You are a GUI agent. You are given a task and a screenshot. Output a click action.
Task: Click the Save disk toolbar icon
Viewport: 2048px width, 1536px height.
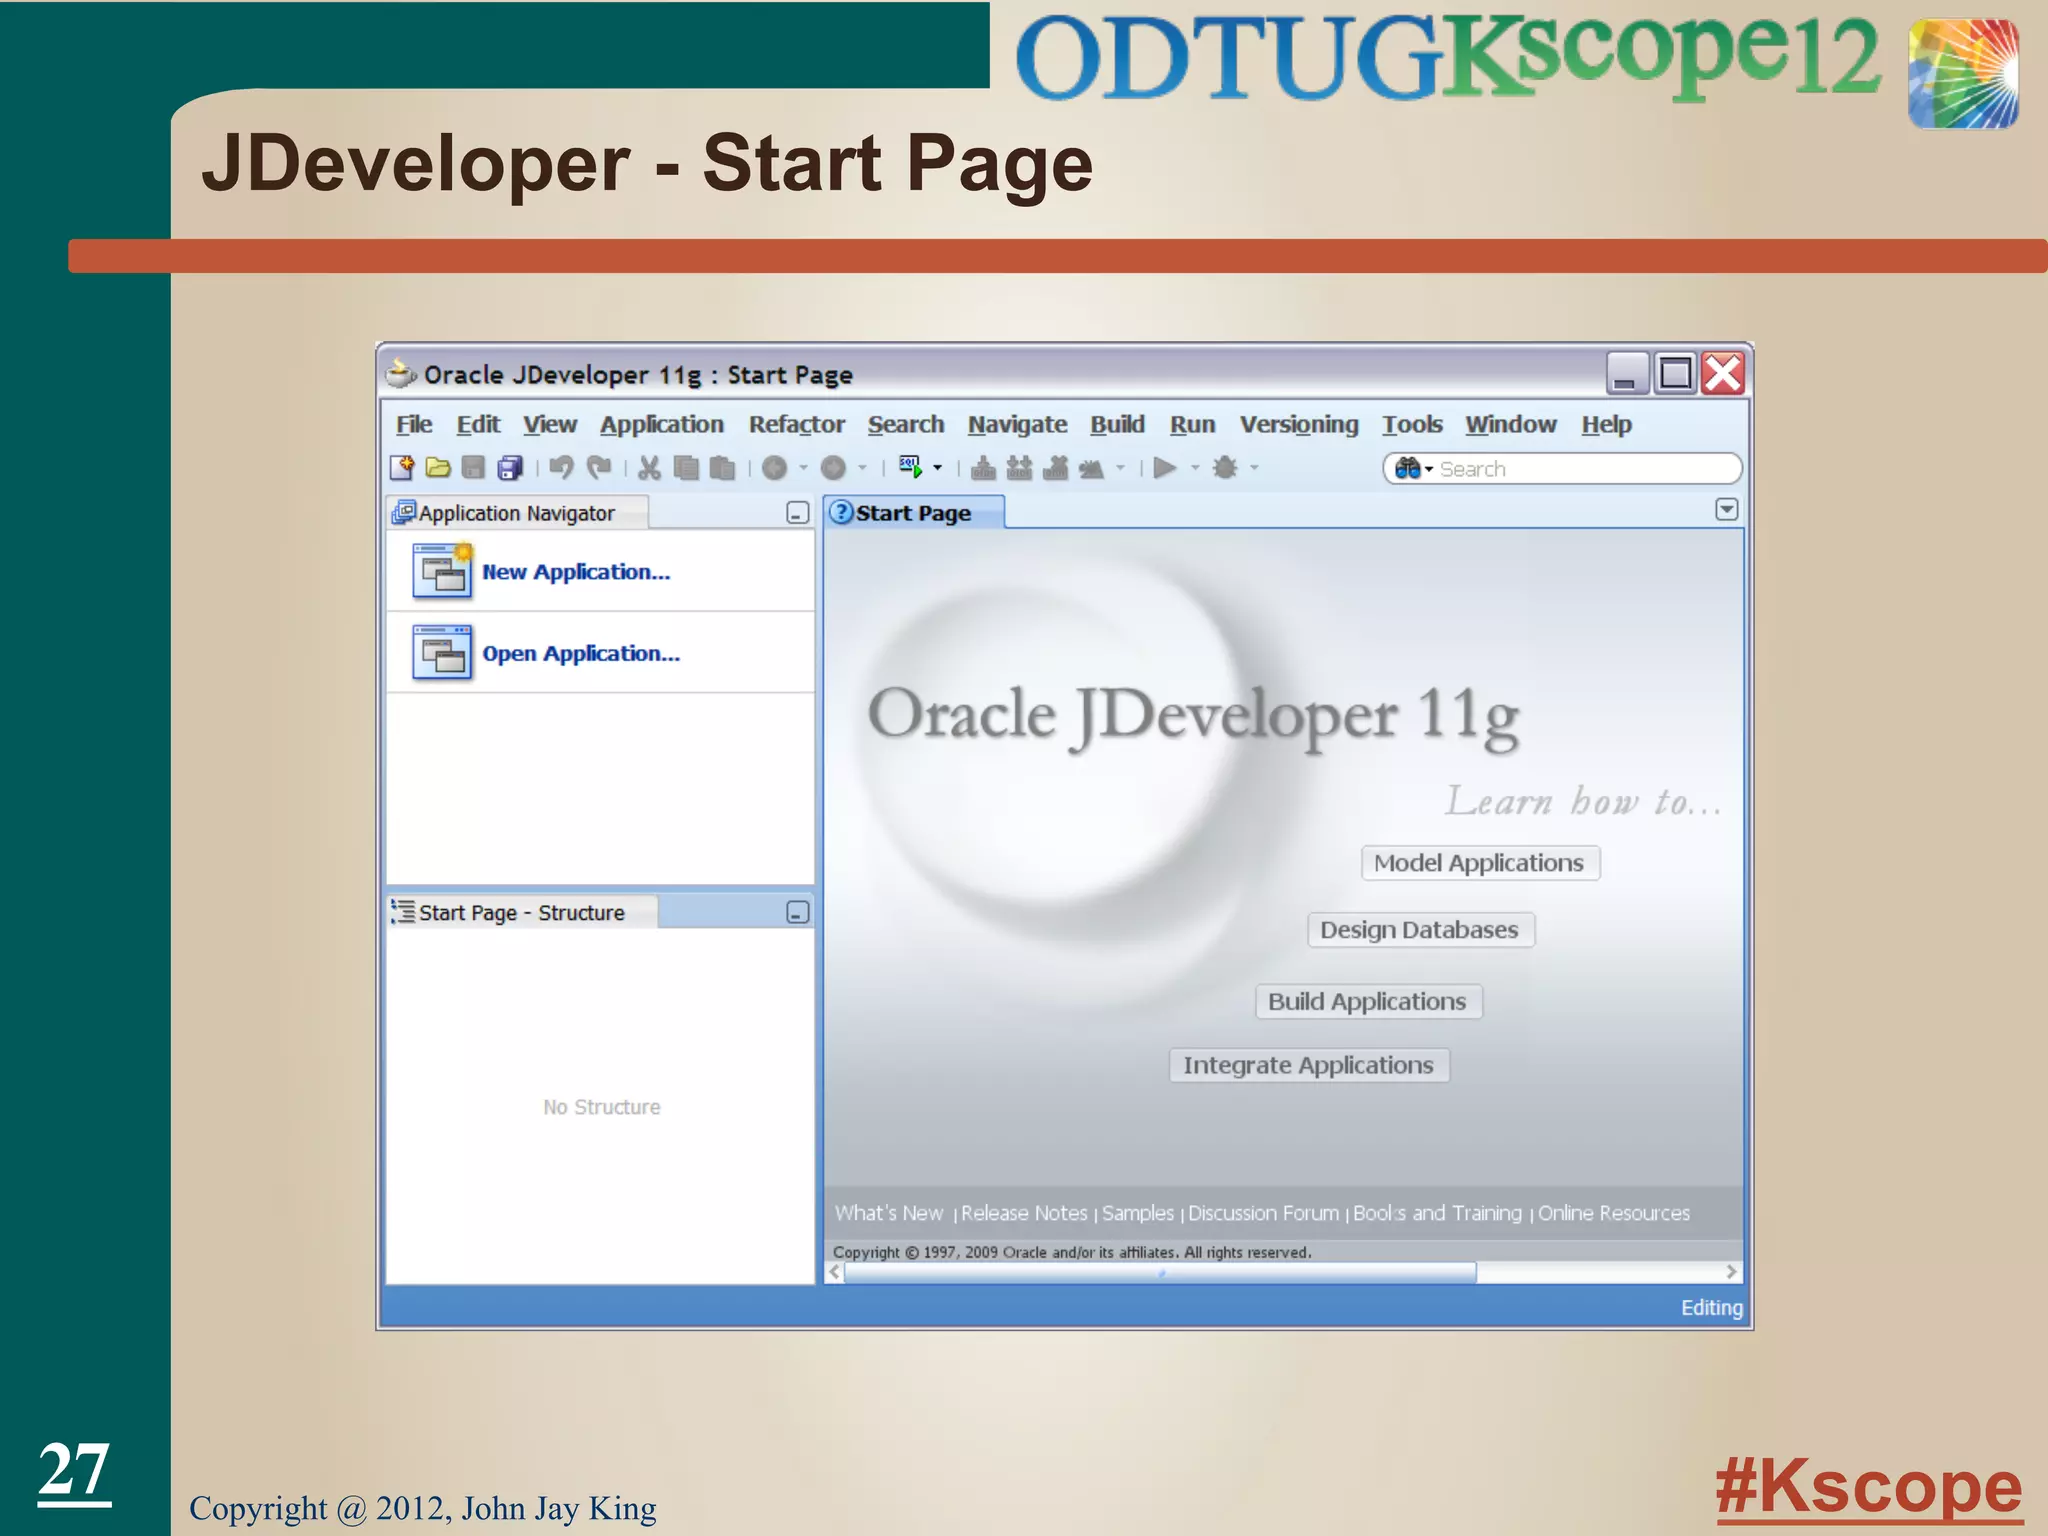coord(473,467)
